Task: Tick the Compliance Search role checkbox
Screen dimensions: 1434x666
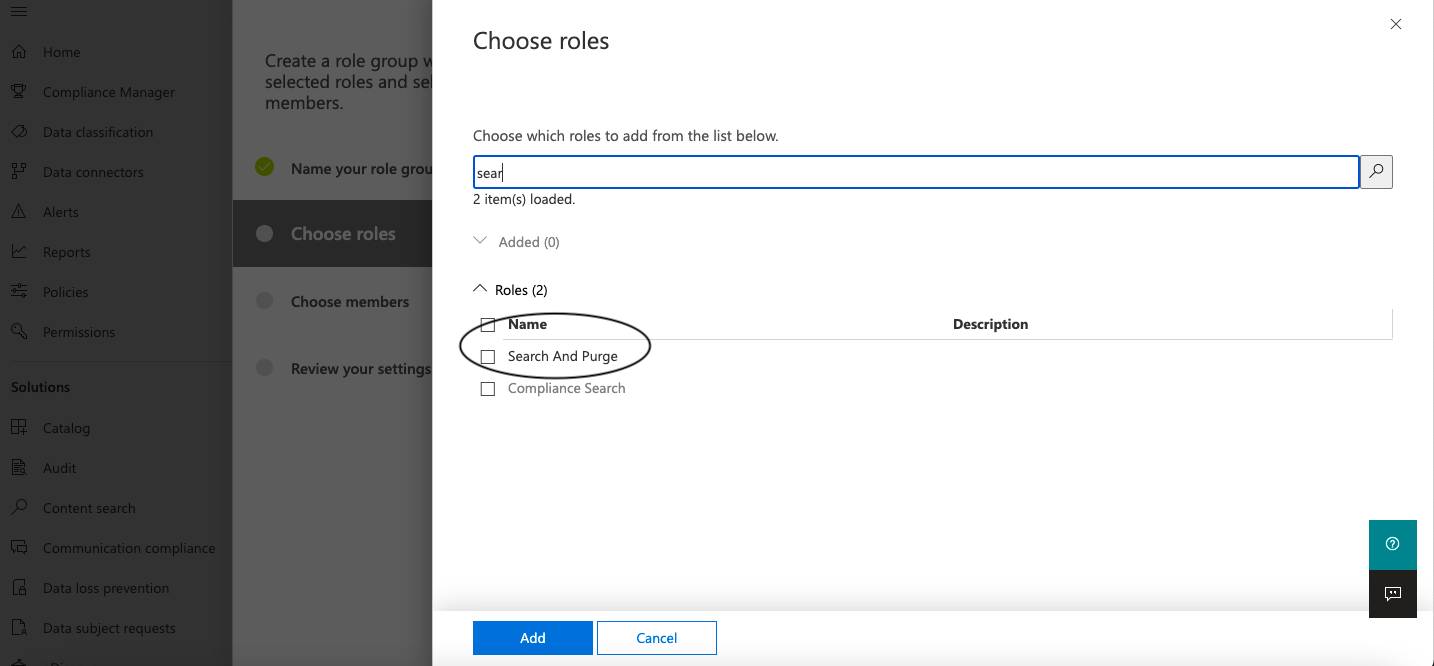Action: pos(488,389)
